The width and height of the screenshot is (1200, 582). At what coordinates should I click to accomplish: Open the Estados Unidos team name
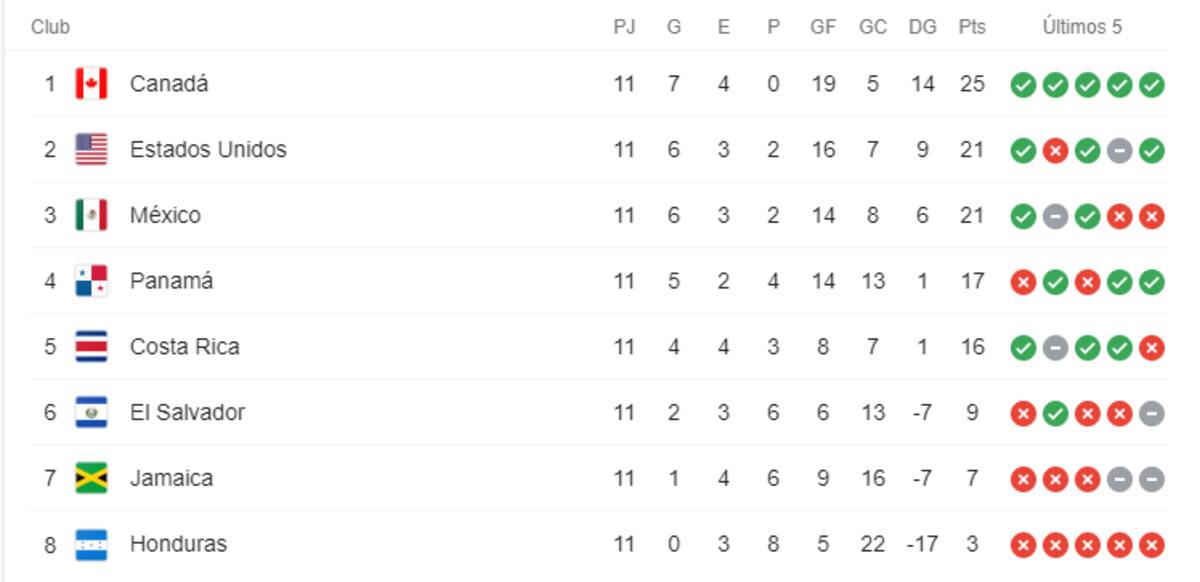[x=208, y=150]
